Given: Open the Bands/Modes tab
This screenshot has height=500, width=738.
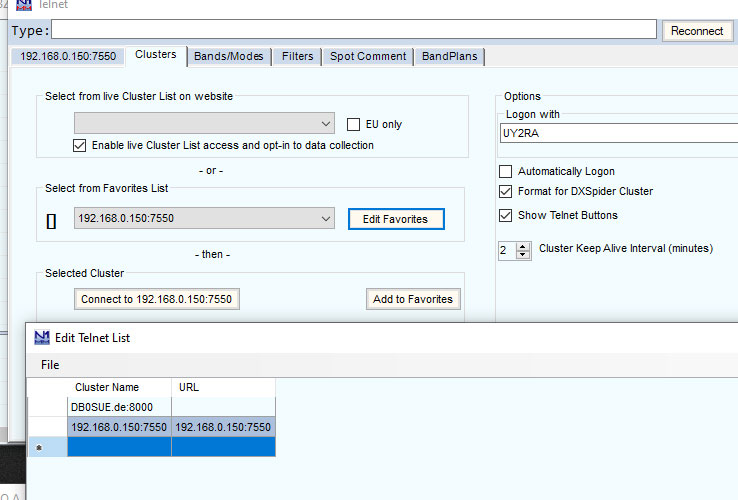Looking at the screenshot, I should point(229,56).
